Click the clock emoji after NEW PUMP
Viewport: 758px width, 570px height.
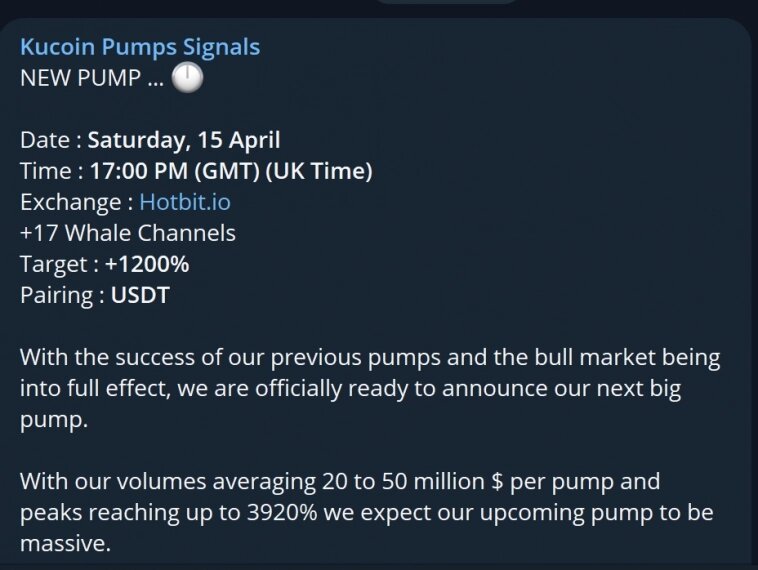point(188,77)
